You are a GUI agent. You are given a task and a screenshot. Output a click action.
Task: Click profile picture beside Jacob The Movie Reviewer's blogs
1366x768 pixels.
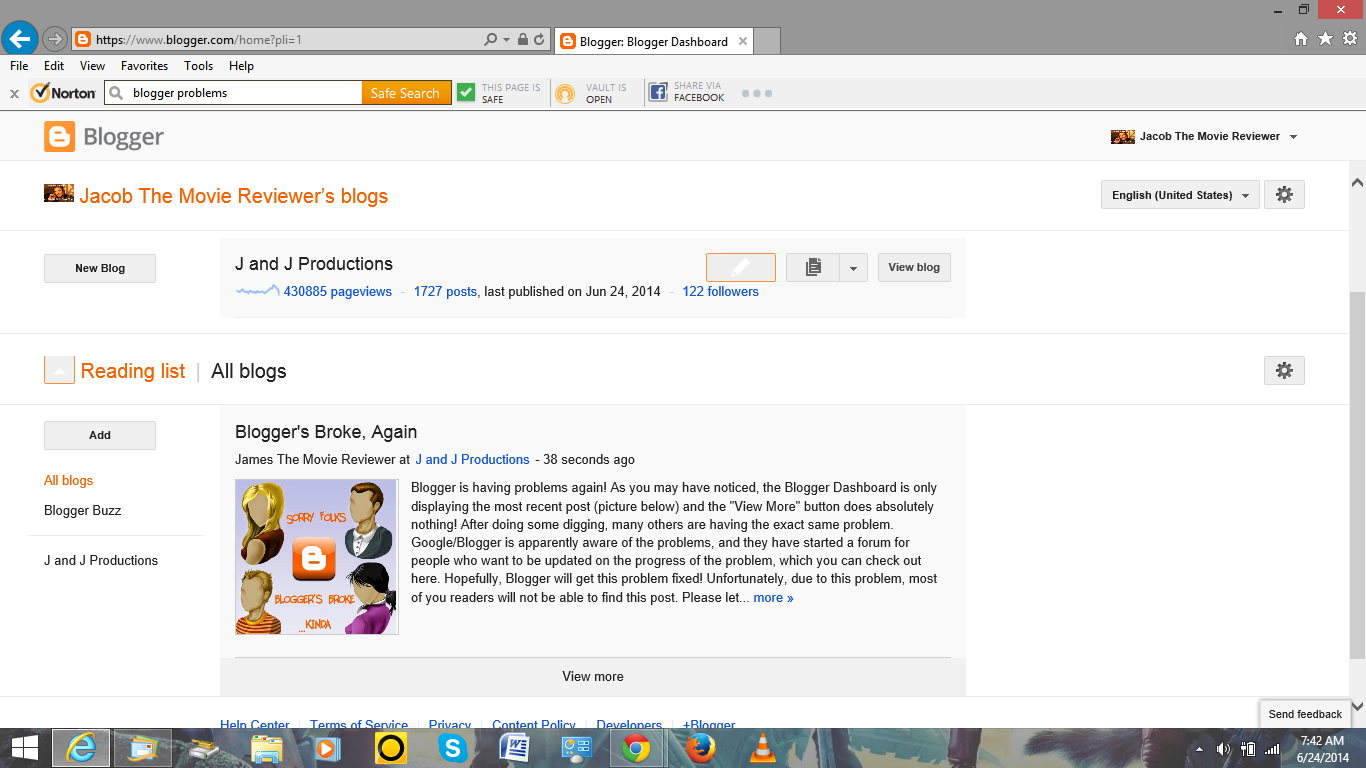point(59,193)
